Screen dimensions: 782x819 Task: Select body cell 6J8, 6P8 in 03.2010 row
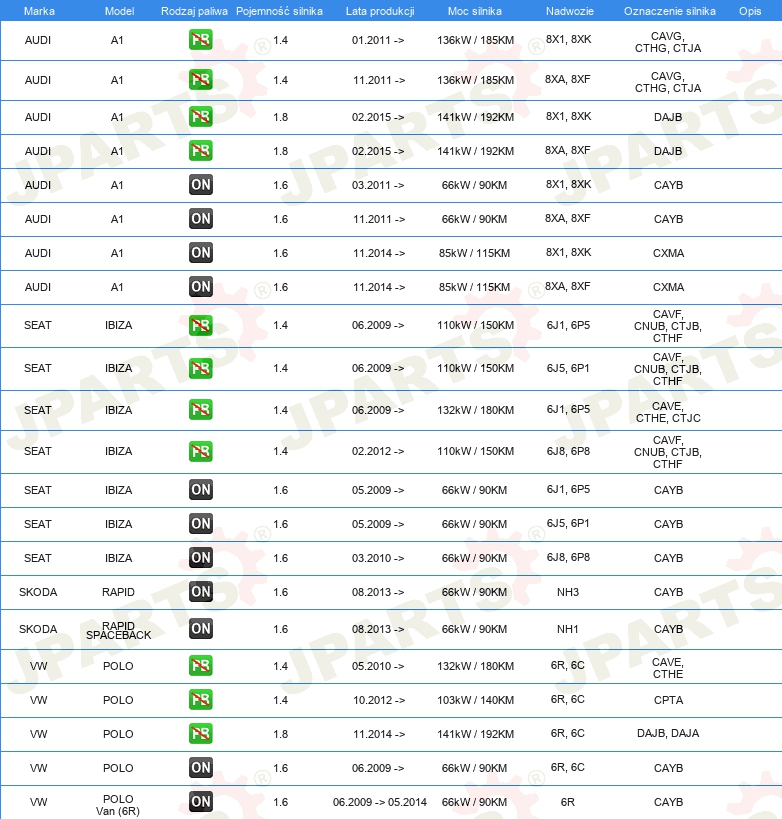(x=568, y=557)
